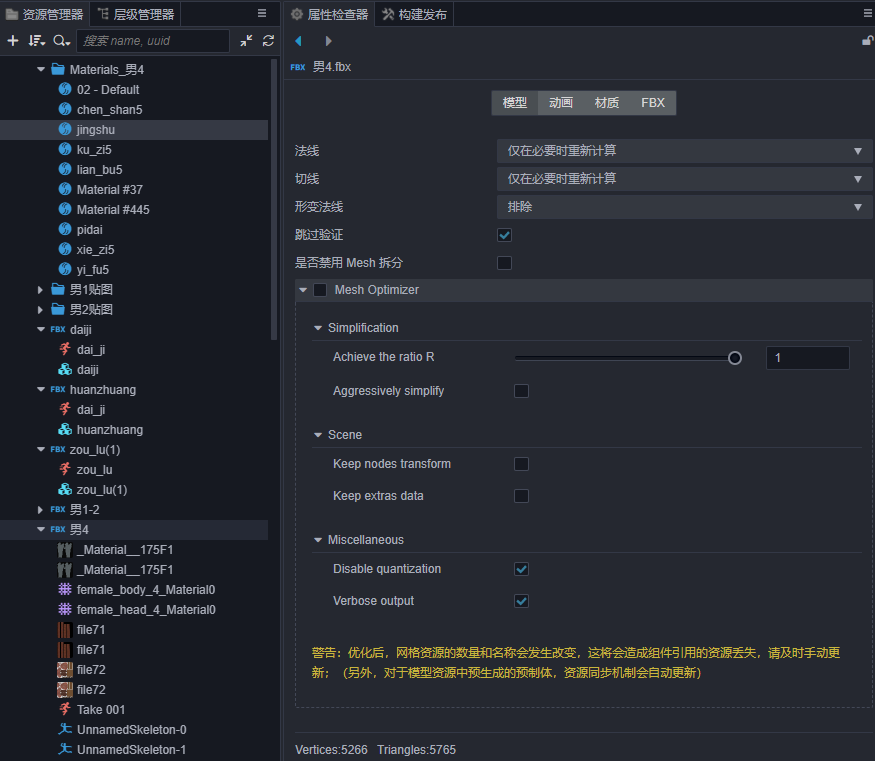Uncheck Disable quantization checkbox

coord(521,569)
